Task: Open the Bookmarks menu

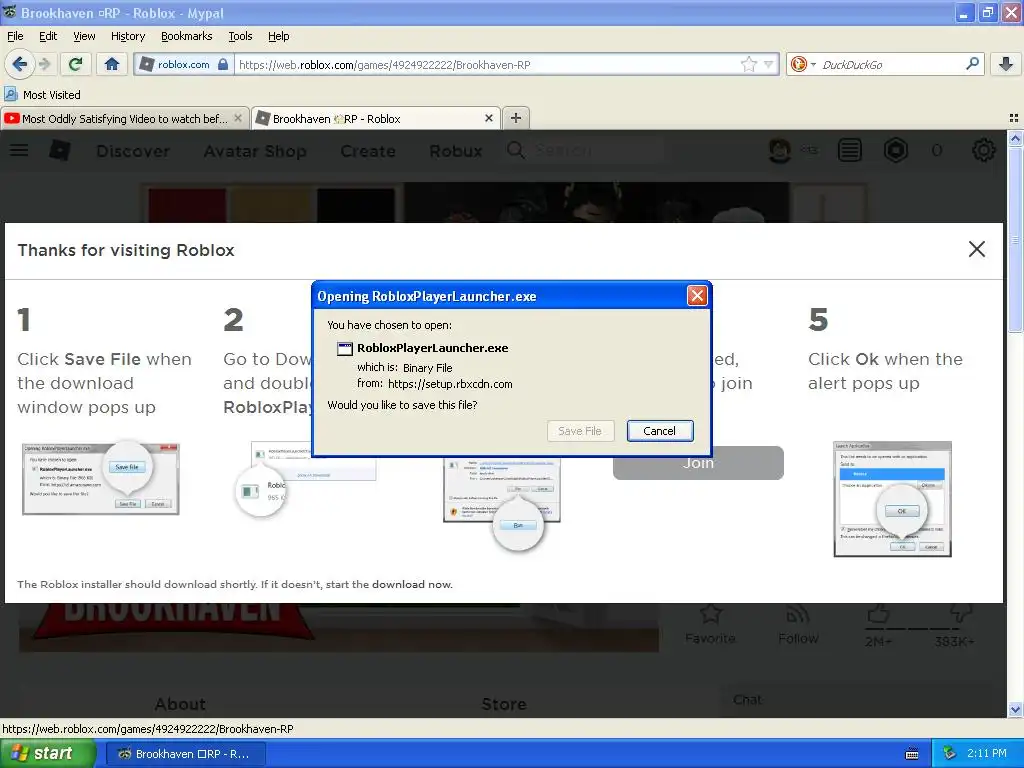Action: 186,36
